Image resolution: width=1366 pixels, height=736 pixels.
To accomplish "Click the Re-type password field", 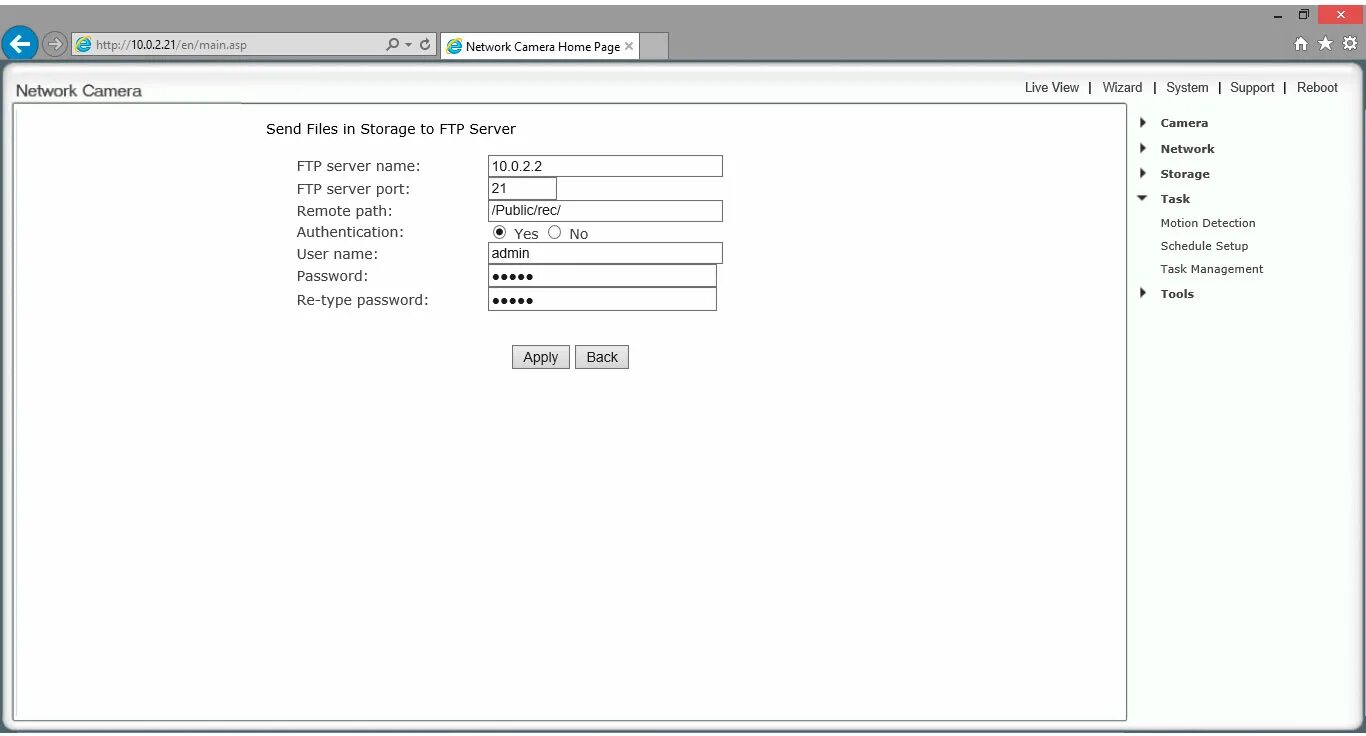I will click(602, 299).
